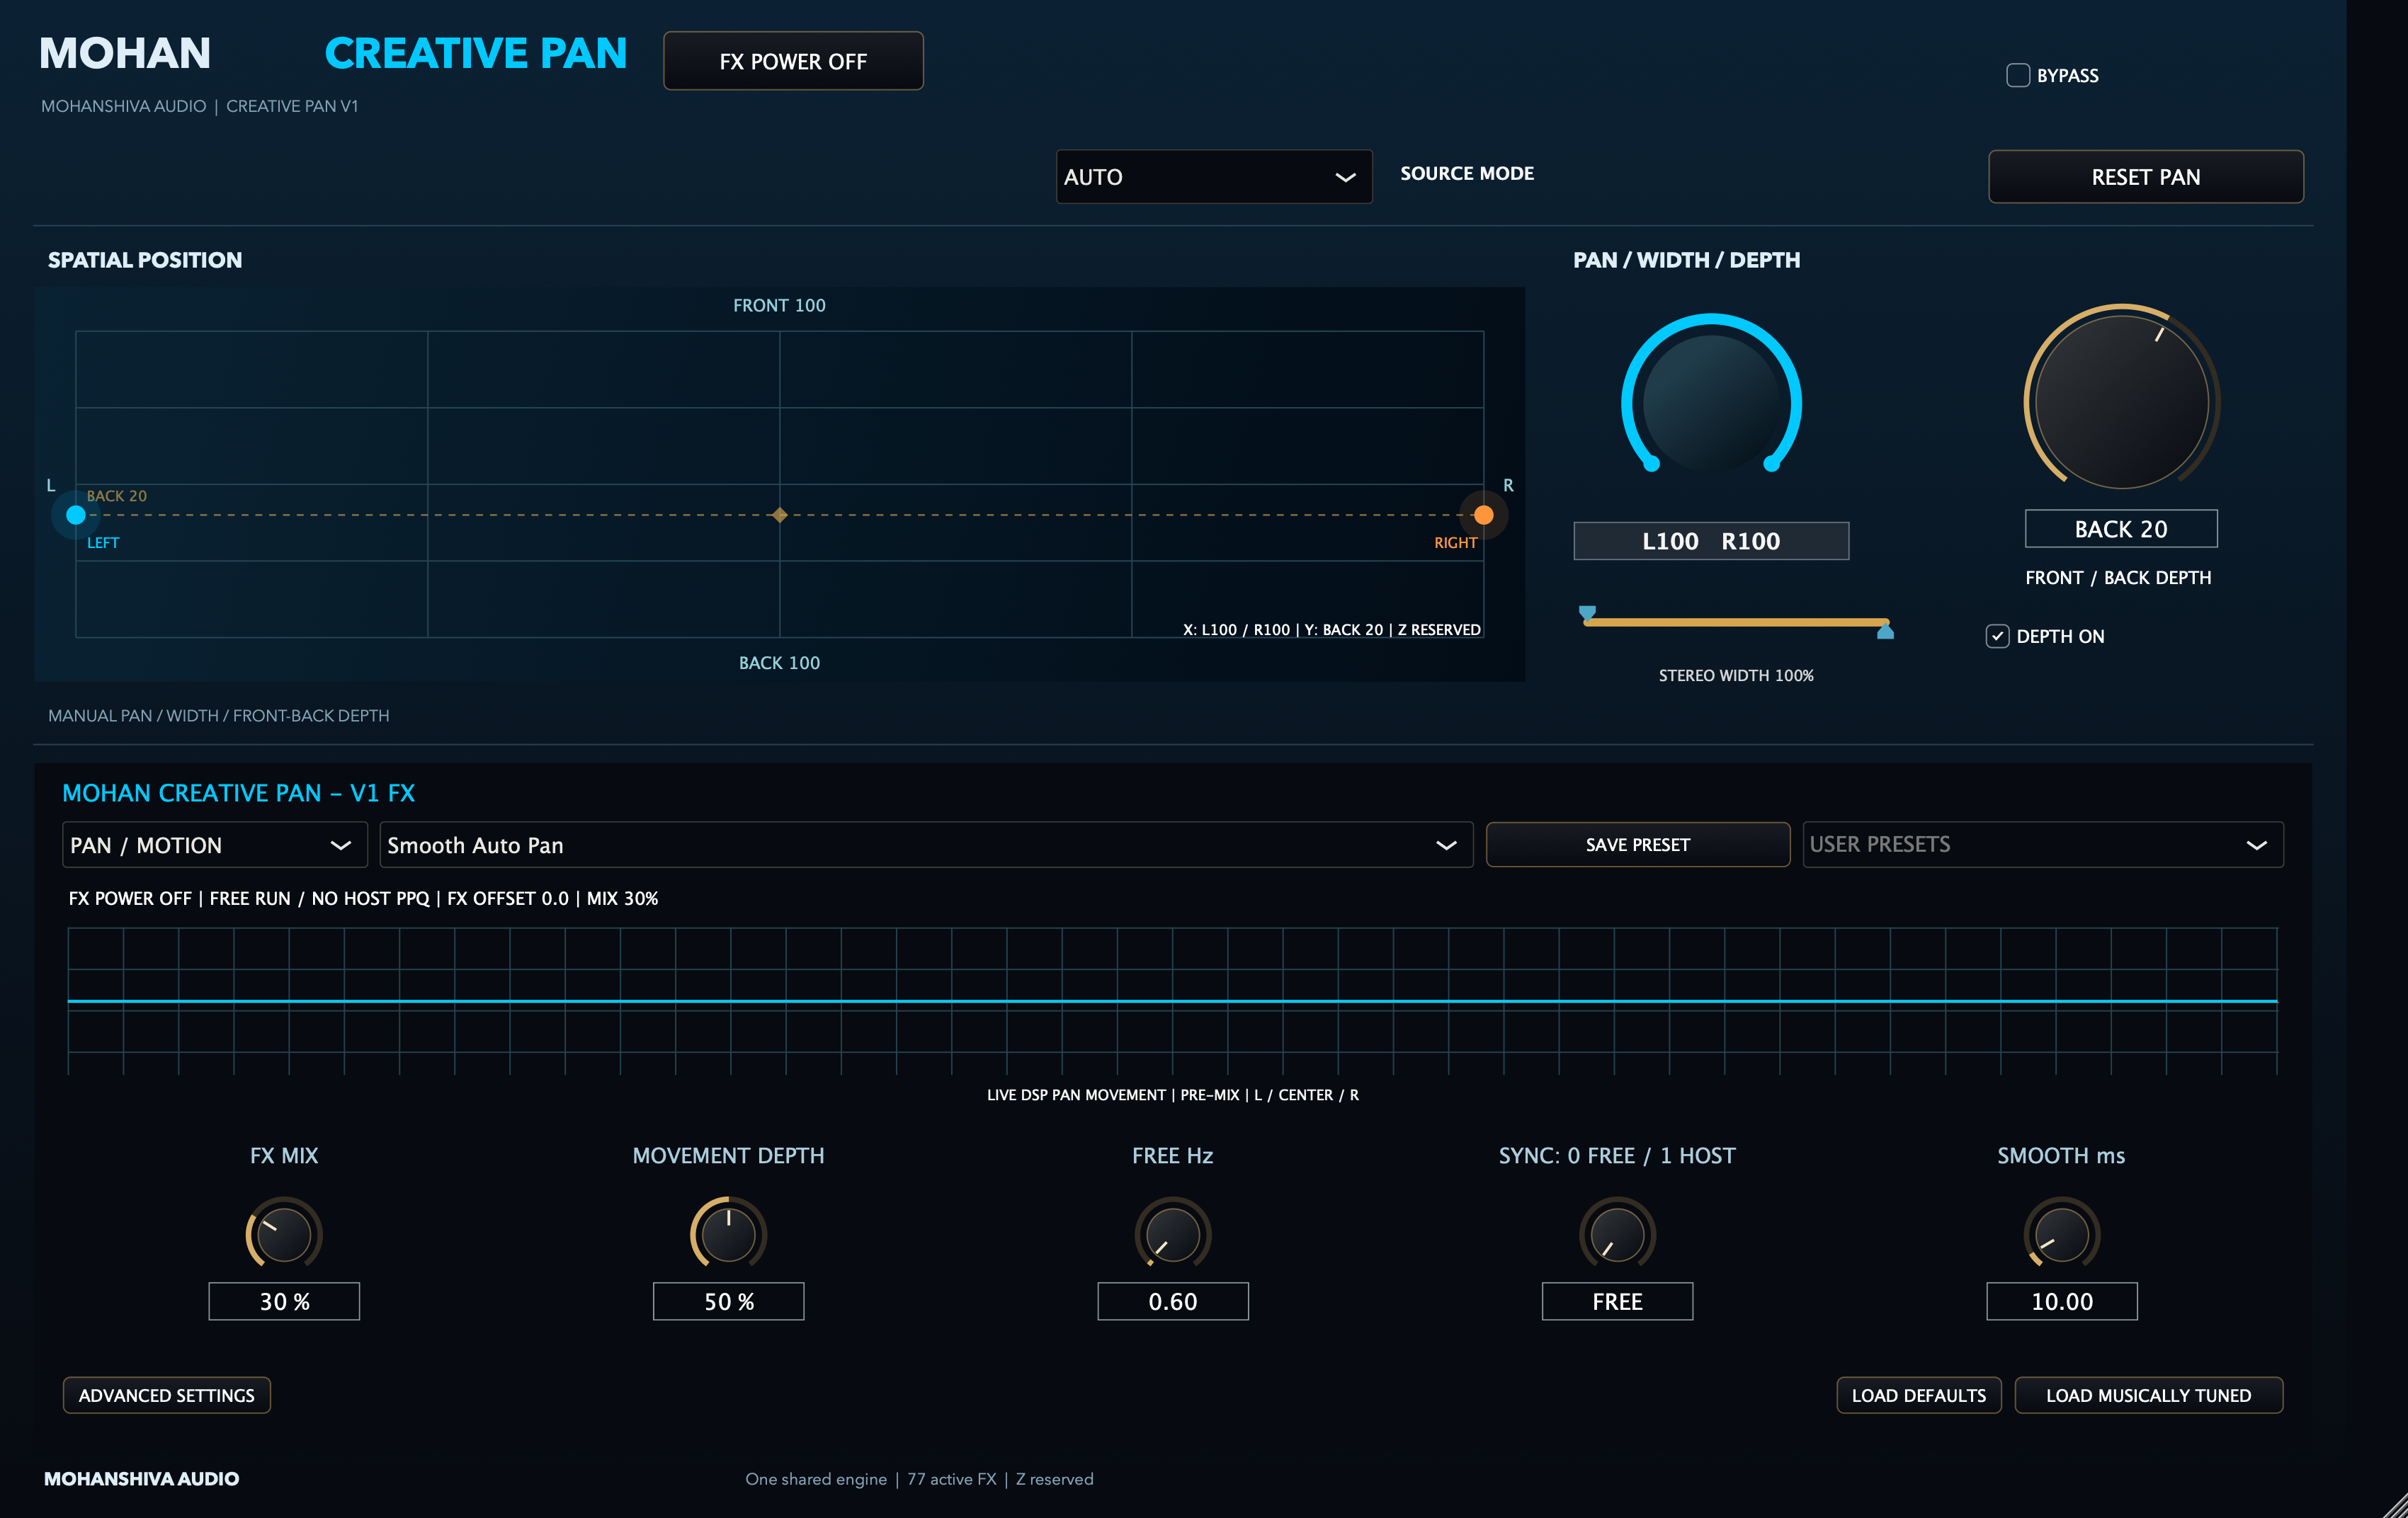Click the live DSP pan movement display
This screenshot has height=1518, width=2408.
click(x=1172, y=1001)
